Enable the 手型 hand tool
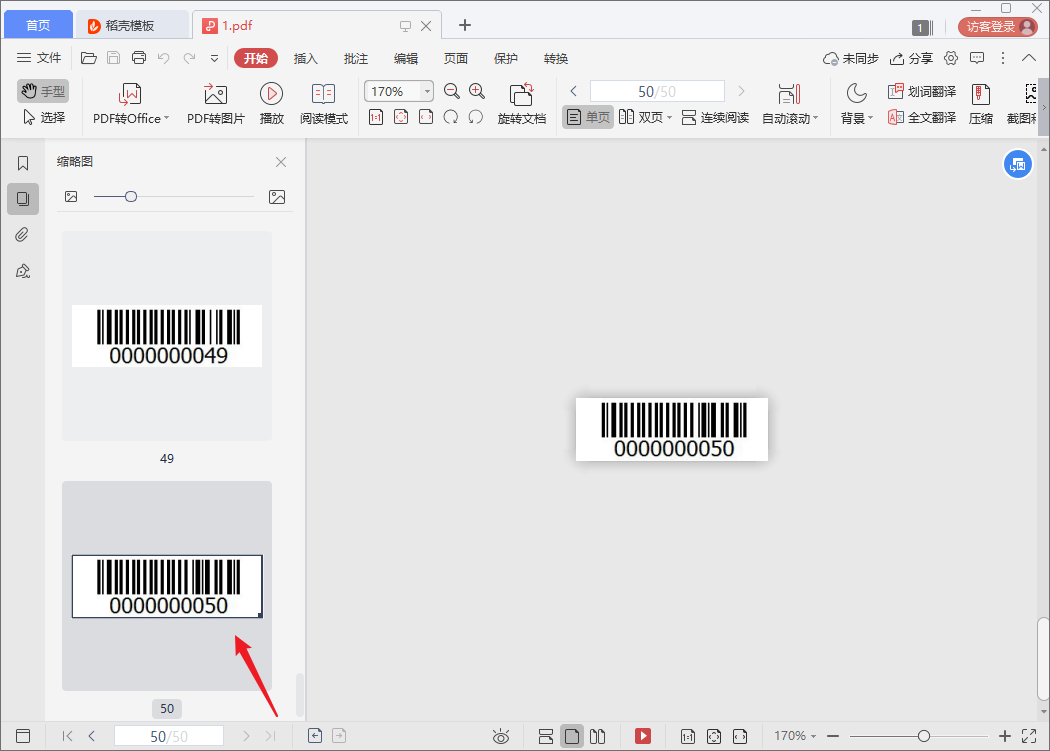 pos(43,91)
